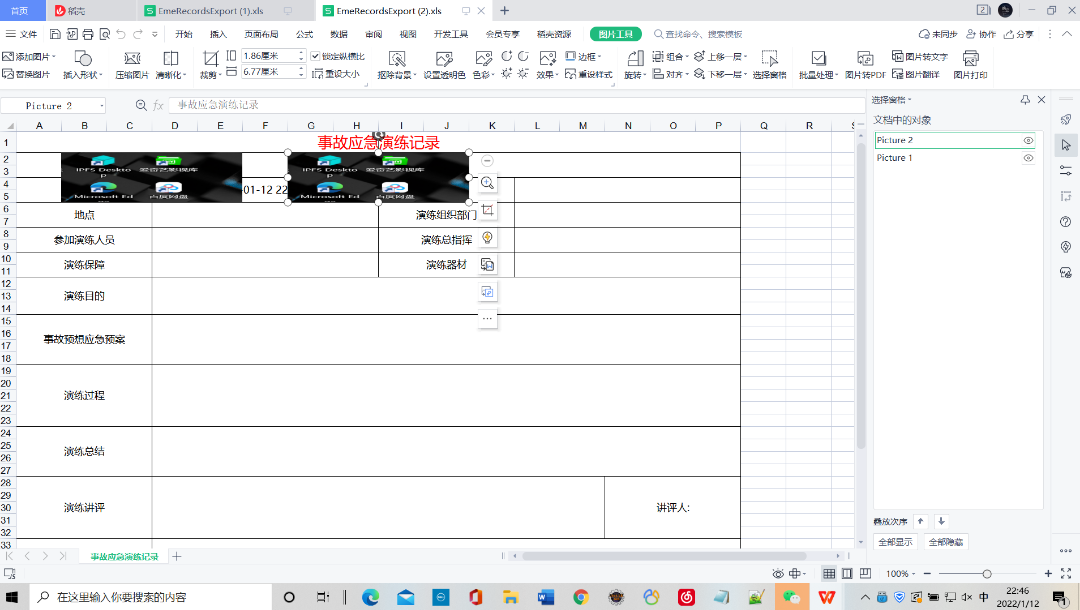Click the floating zoom magnifier icon beside picture

[x=487, y=183]
